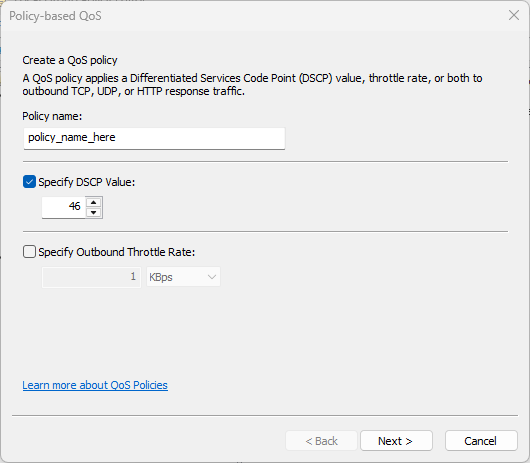Click the throttle rate number field

(91, 277)
